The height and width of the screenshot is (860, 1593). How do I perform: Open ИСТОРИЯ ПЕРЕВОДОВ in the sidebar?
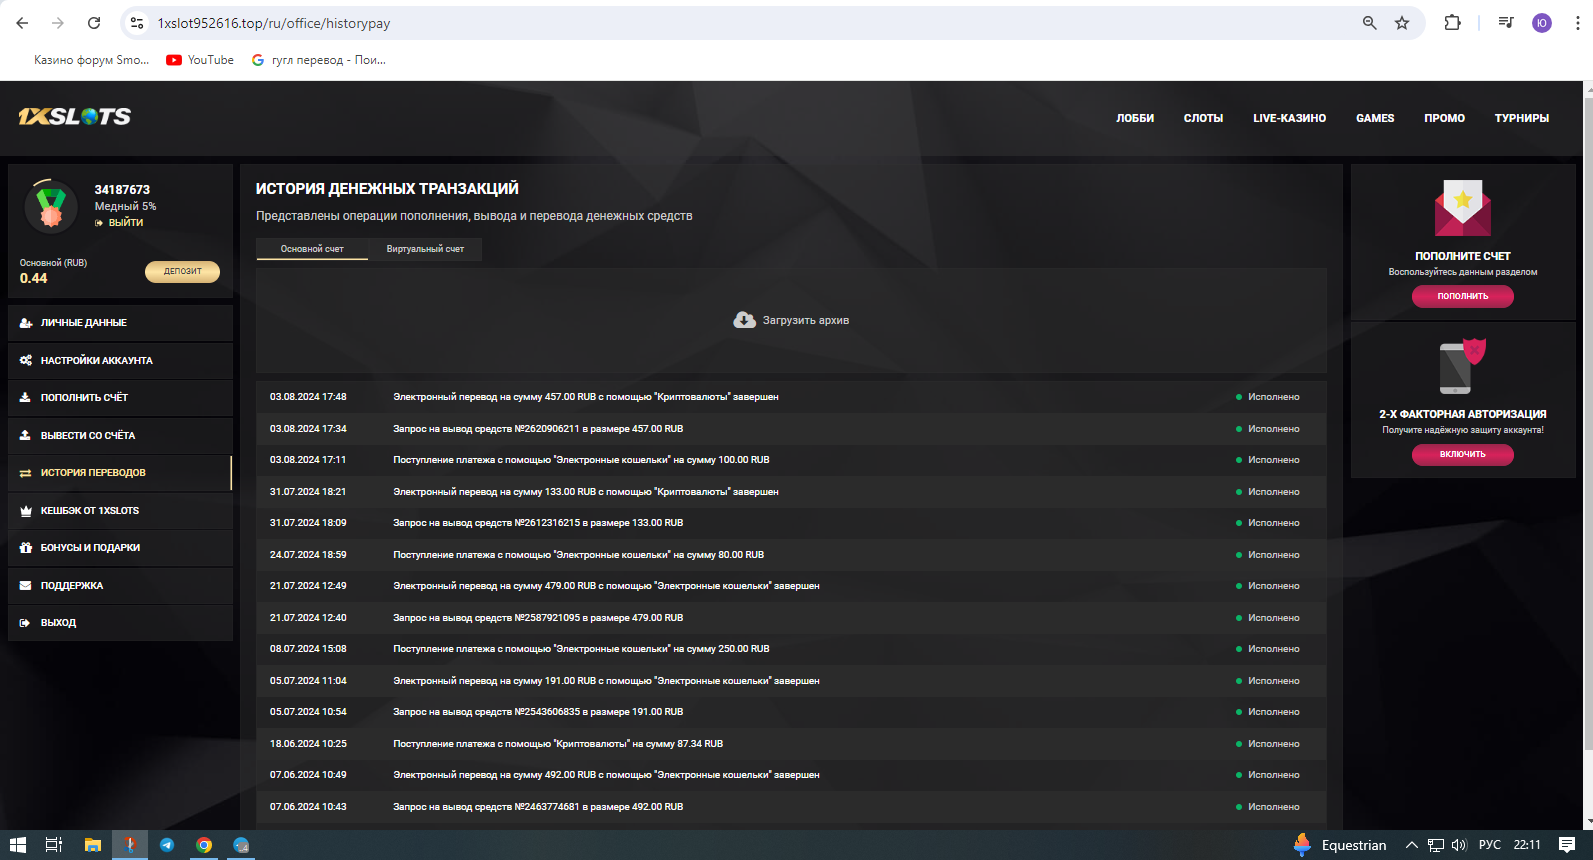pos(120,473)
